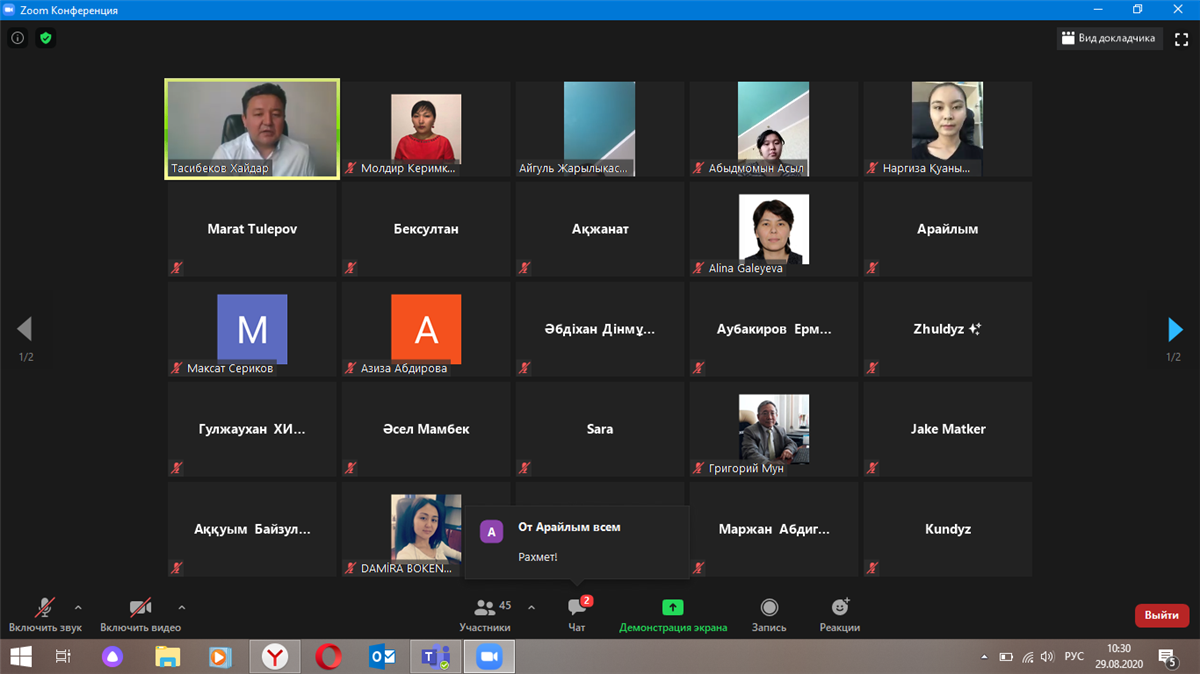Switch layout using Вид докладчика
Screen dimensions: 1200x674
click(x=1109, y=38)
